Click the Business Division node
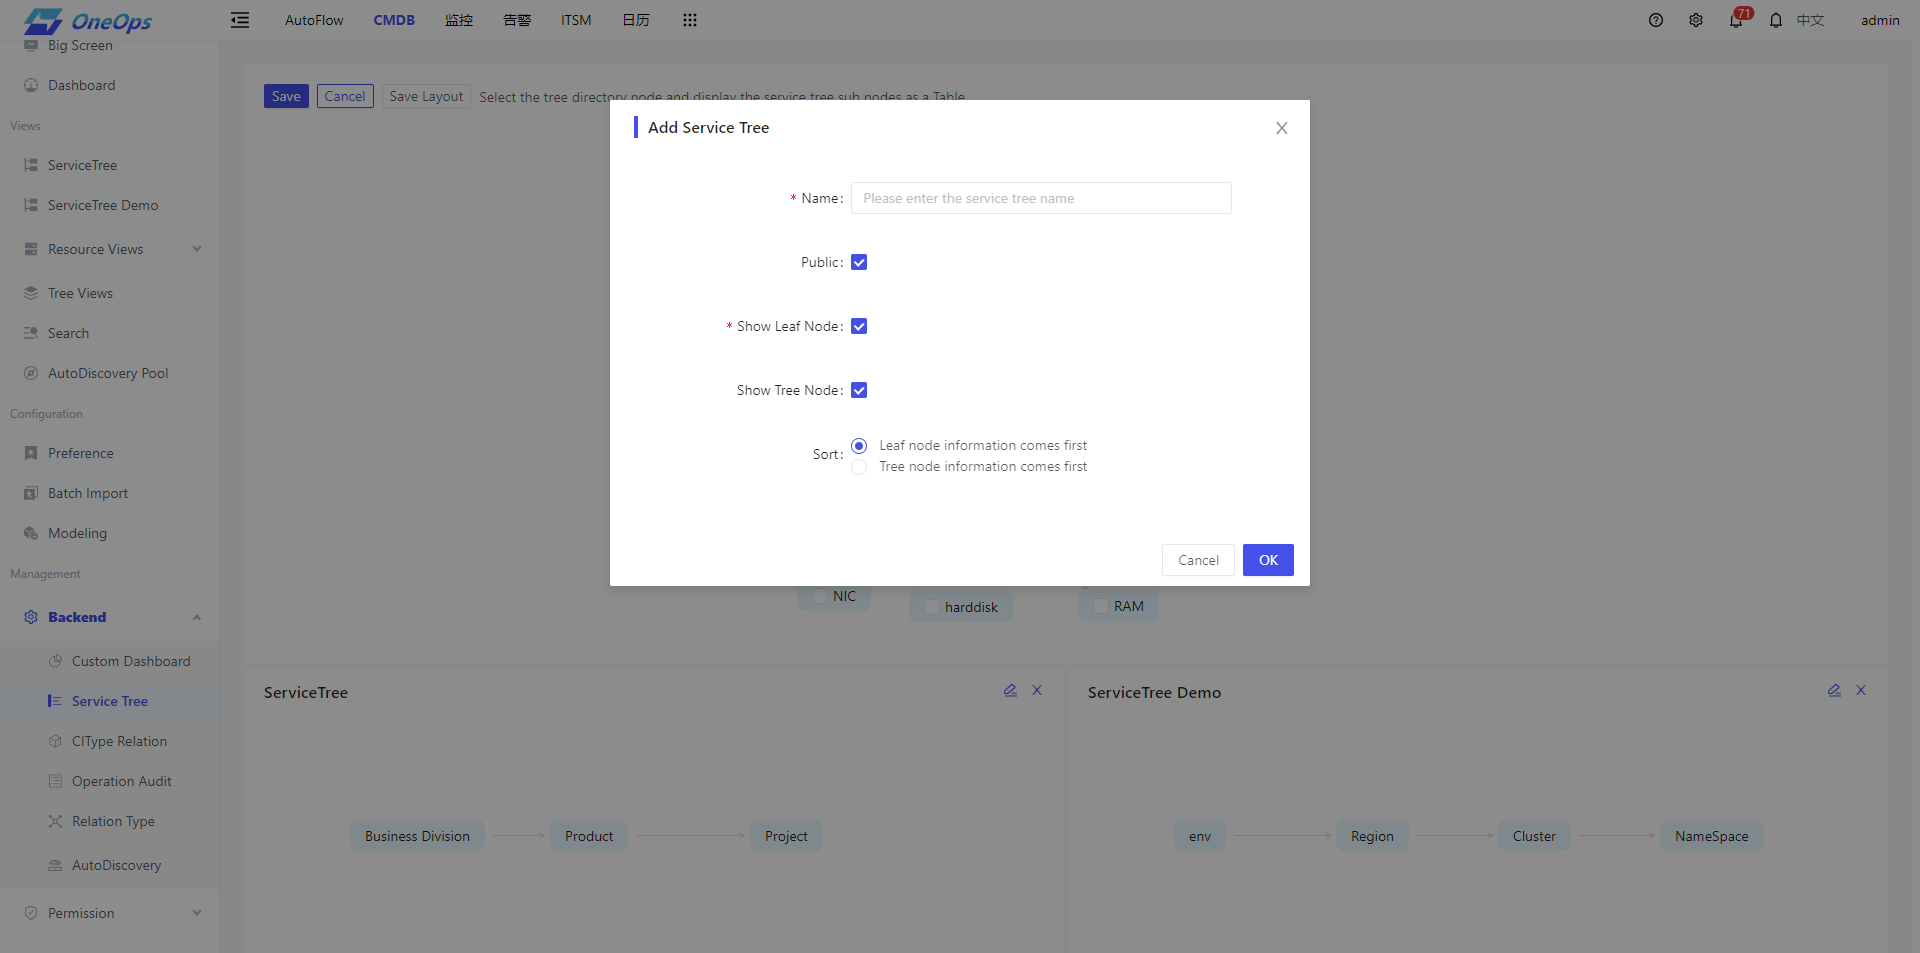Screen dimensions: 1920x953 [417, 836]
